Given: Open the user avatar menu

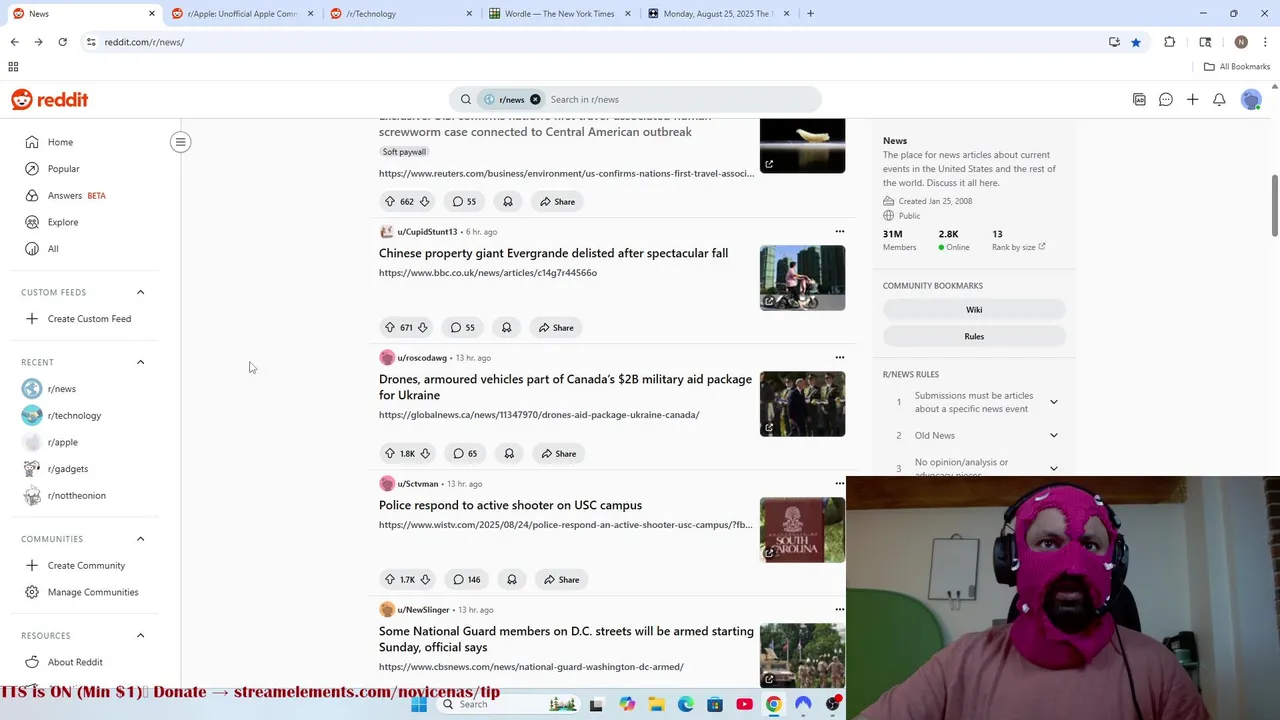Looking at the screenshot, I should (x=1251, y=99).
